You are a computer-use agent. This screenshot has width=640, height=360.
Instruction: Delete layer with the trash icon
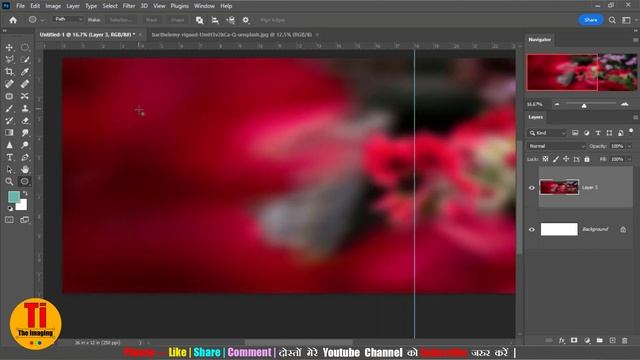click(x=624, y=340)
